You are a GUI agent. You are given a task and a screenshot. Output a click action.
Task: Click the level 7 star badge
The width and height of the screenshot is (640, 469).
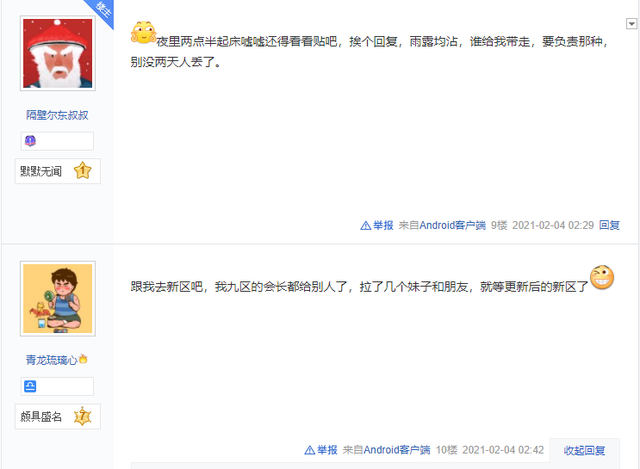click(82, 416)
